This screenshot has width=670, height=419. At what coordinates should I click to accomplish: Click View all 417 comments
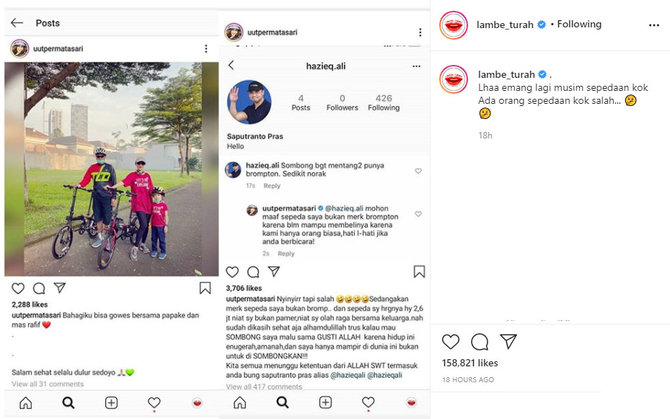click(264, 387)
